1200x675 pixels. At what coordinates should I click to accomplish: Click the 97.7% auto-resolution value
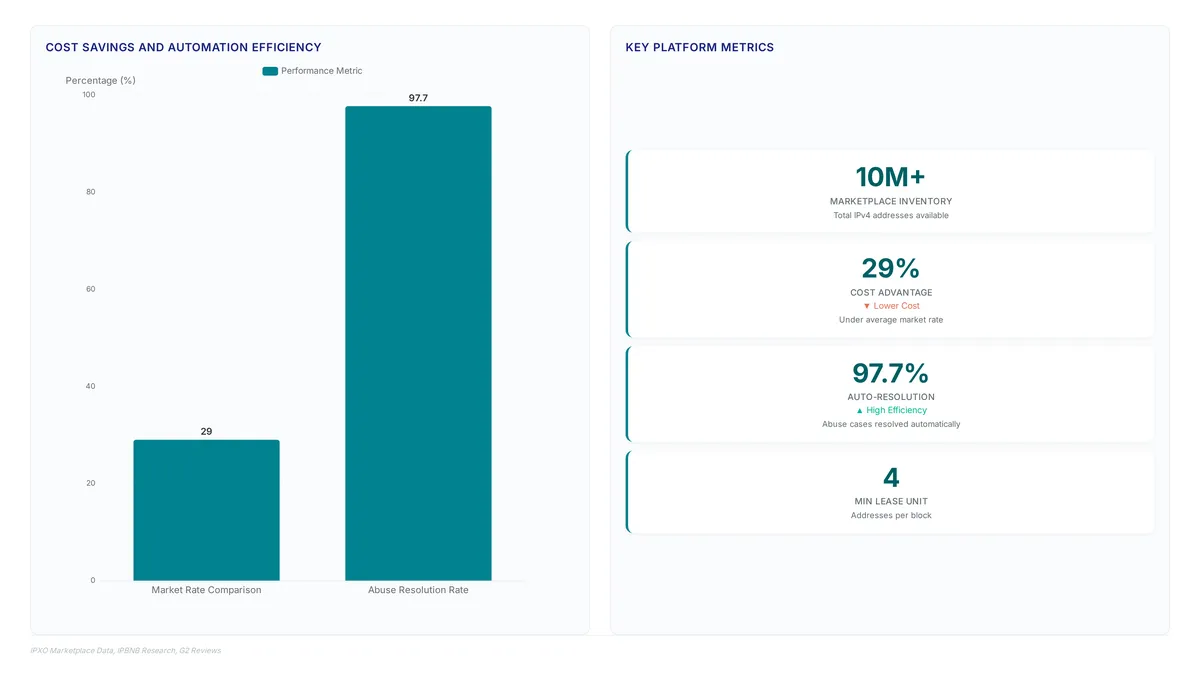tap(891, 373)
